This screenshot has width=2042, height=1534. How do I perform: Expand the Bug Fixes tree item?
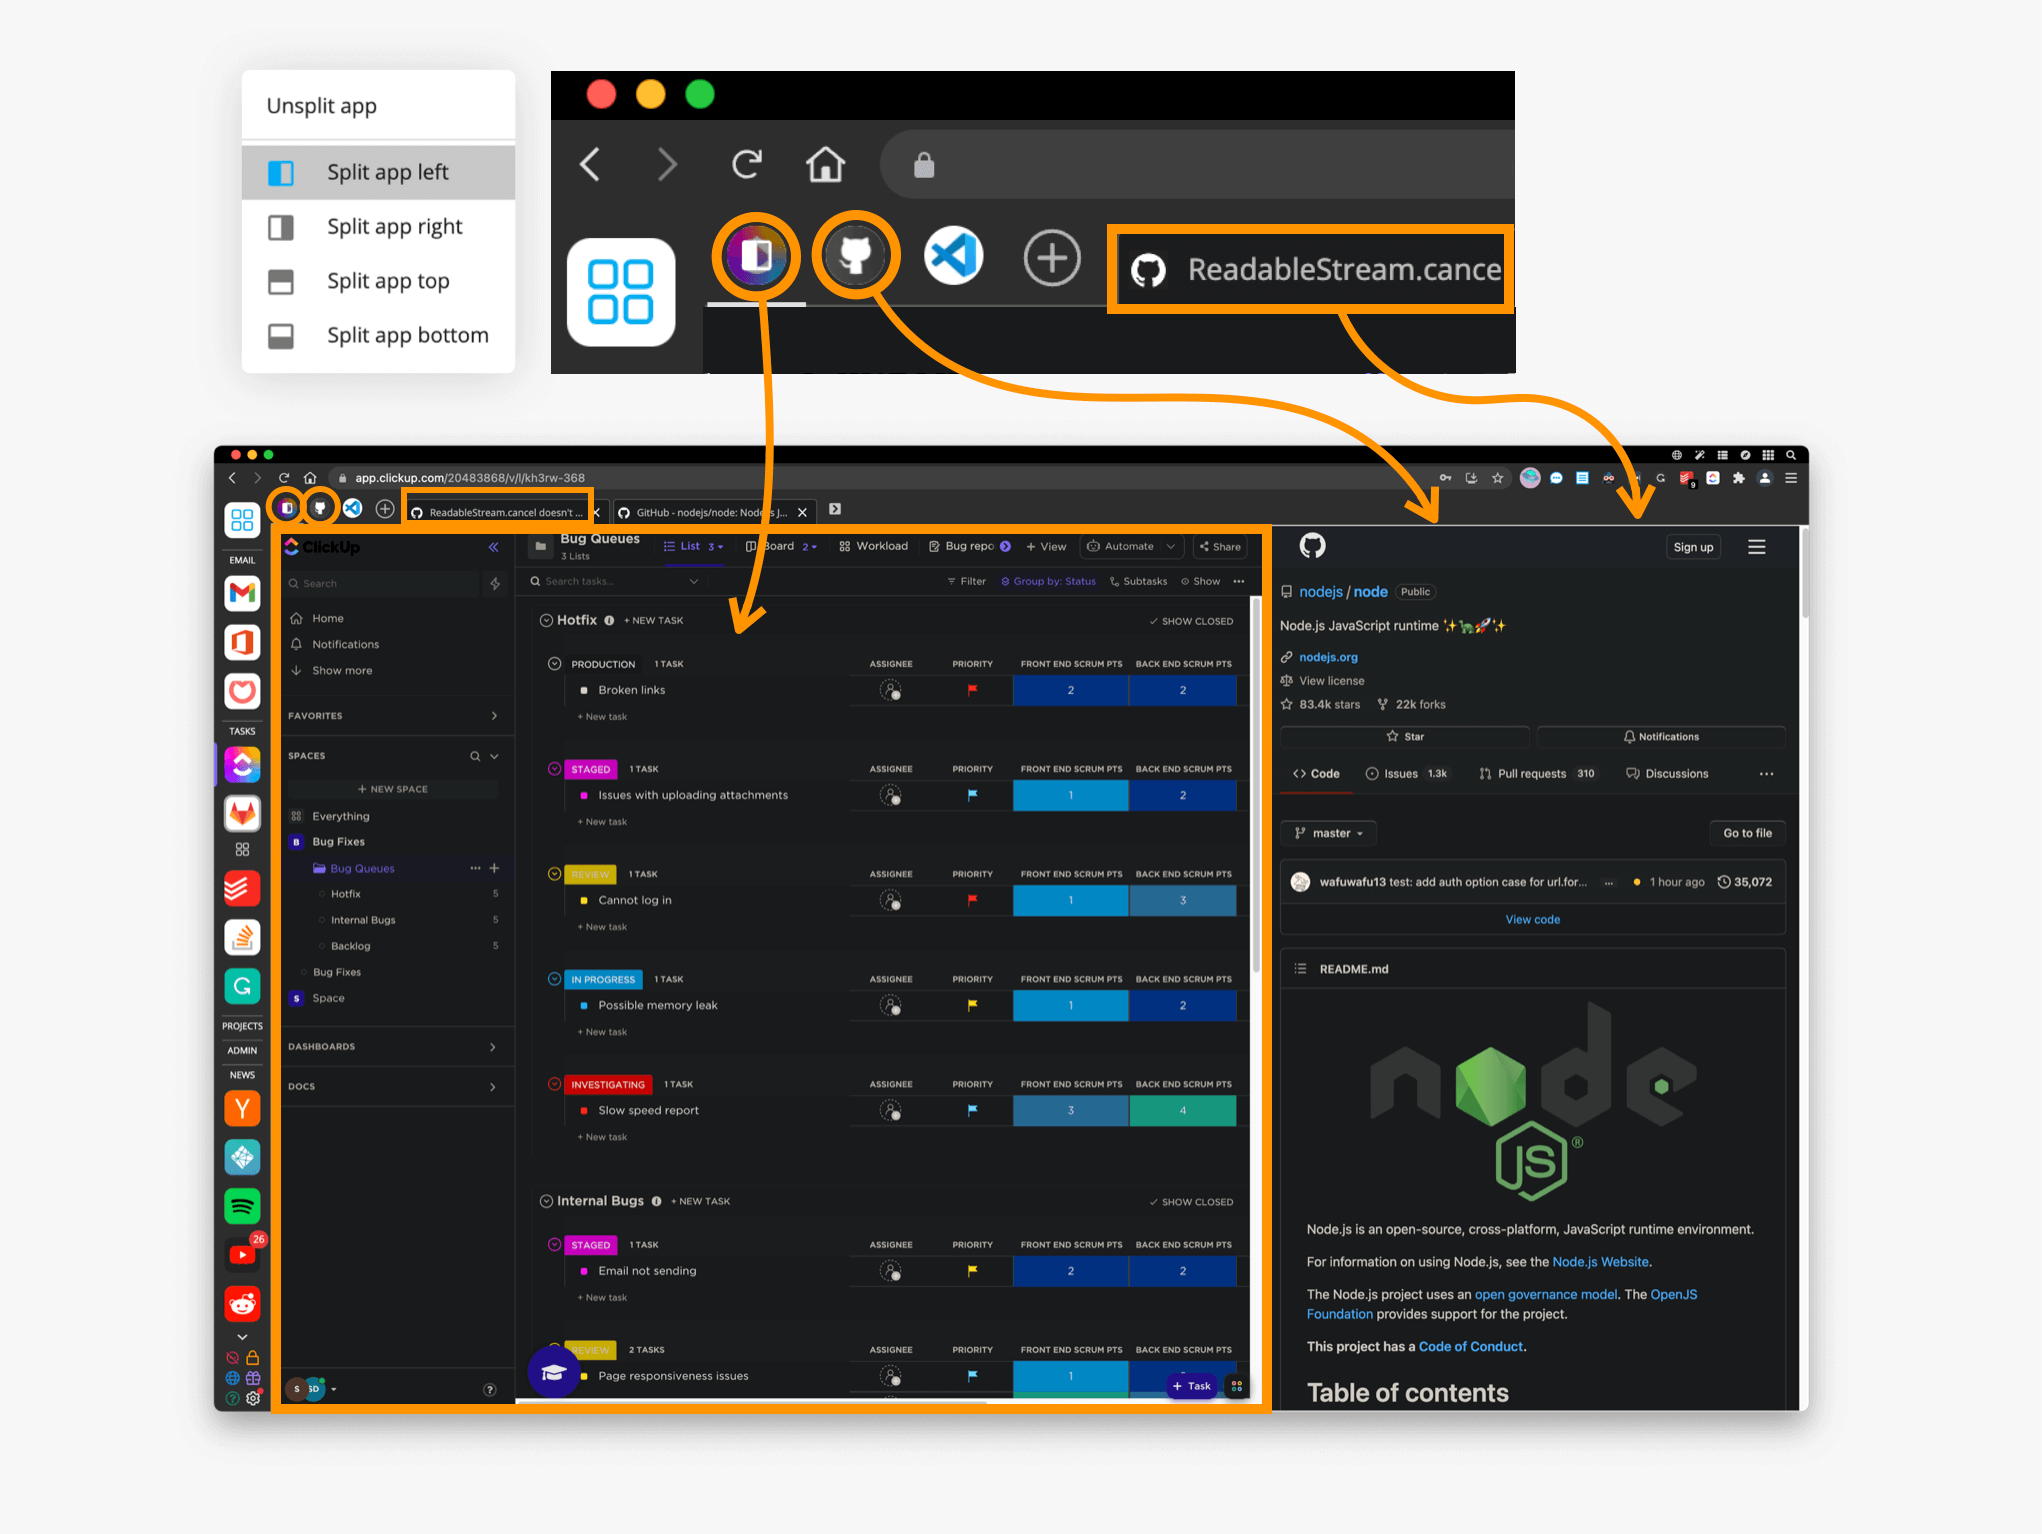coord(297,841)
